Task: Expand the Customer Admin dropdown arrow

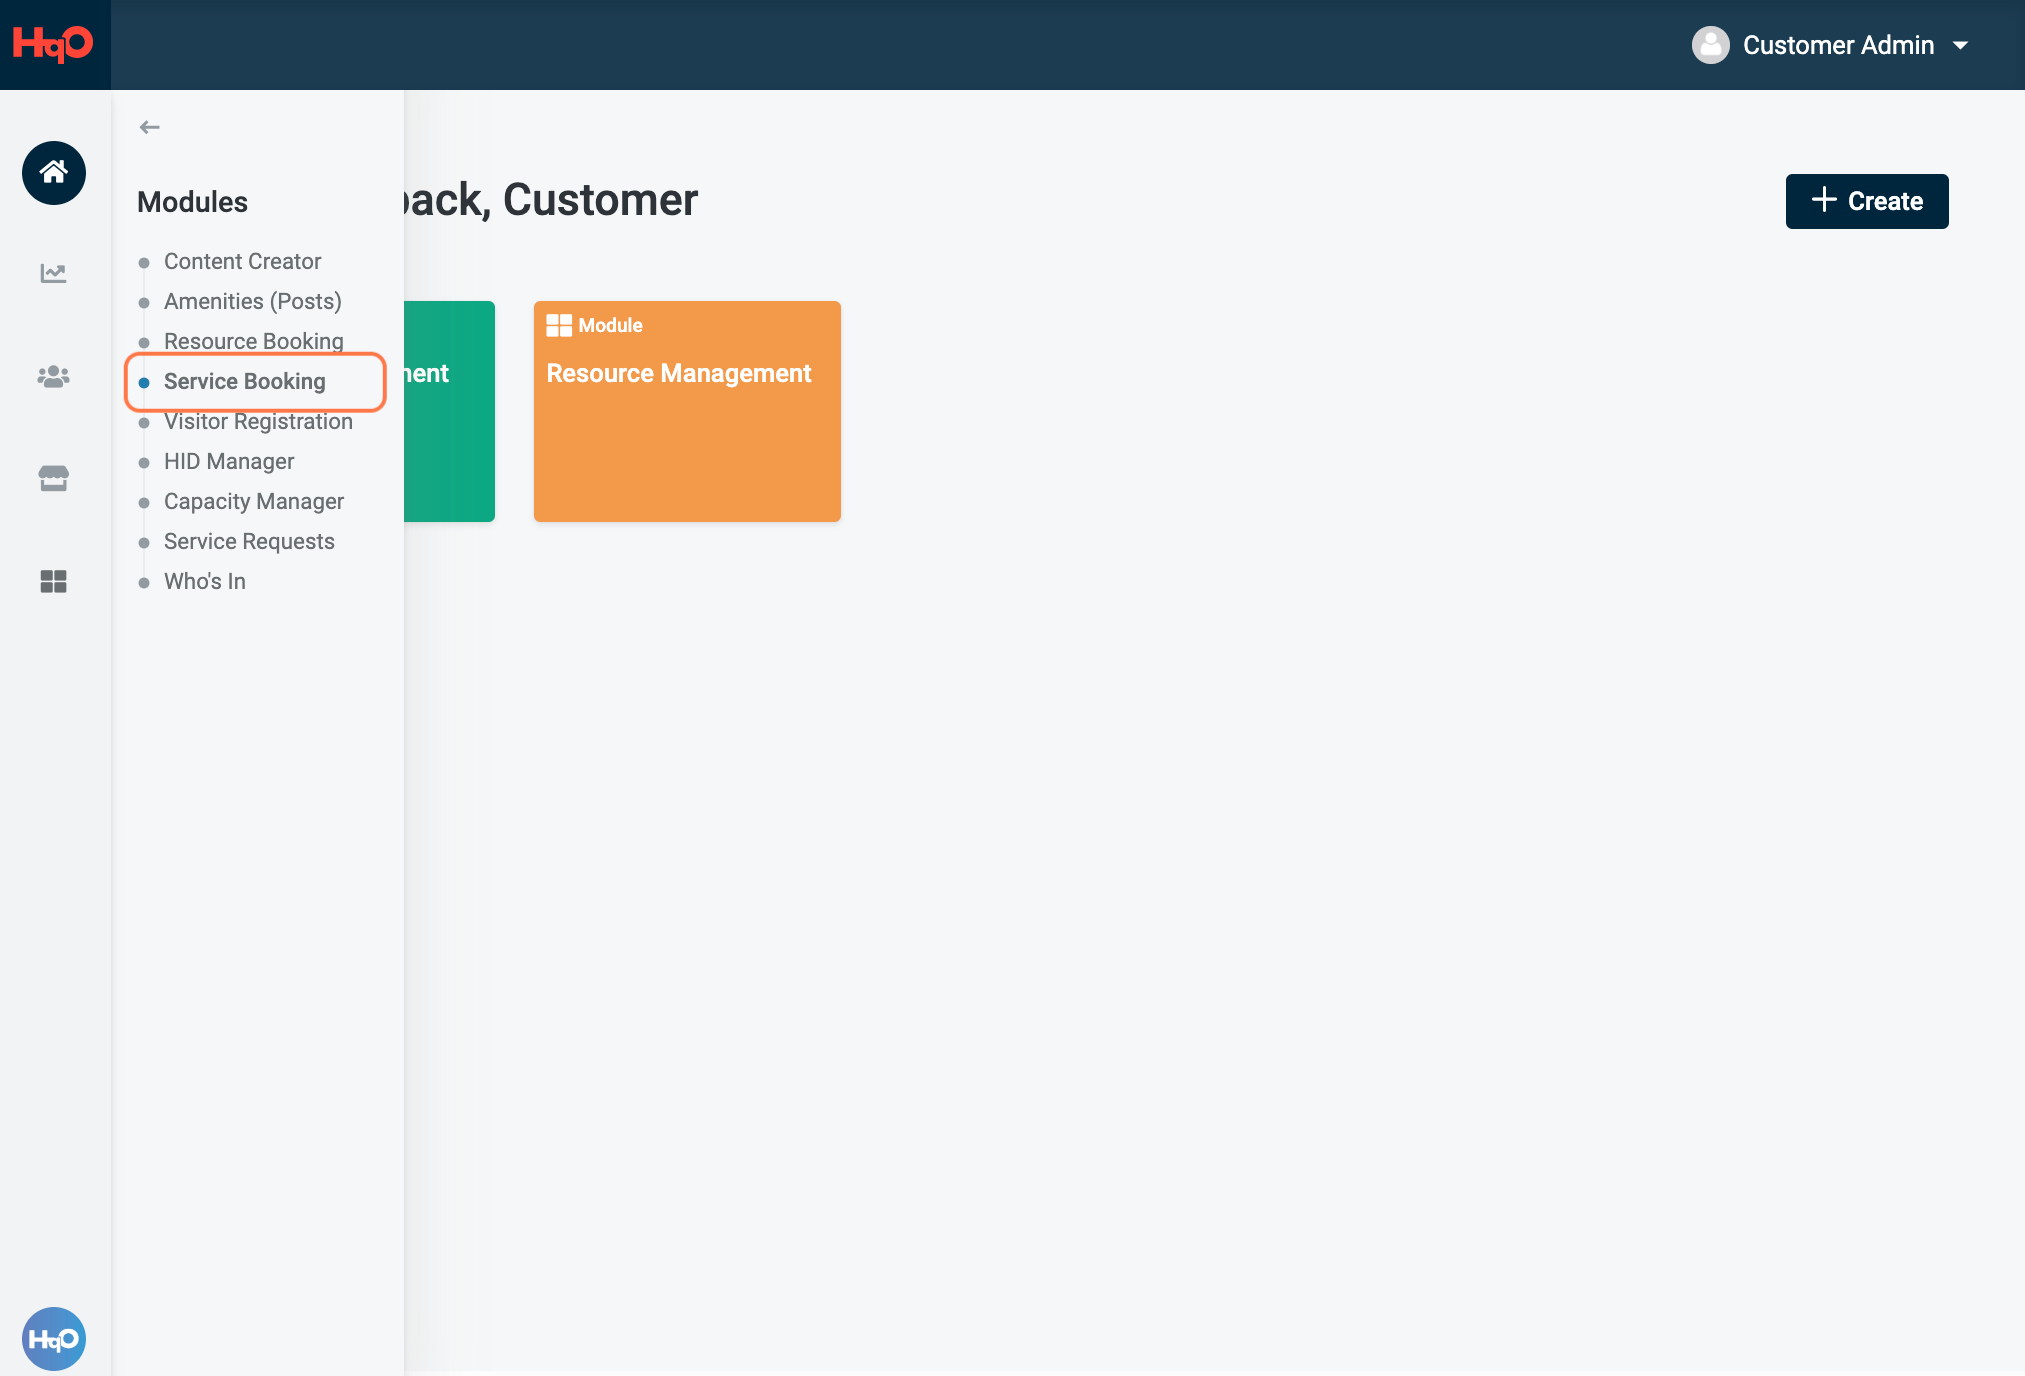Action: (1960, 45)
